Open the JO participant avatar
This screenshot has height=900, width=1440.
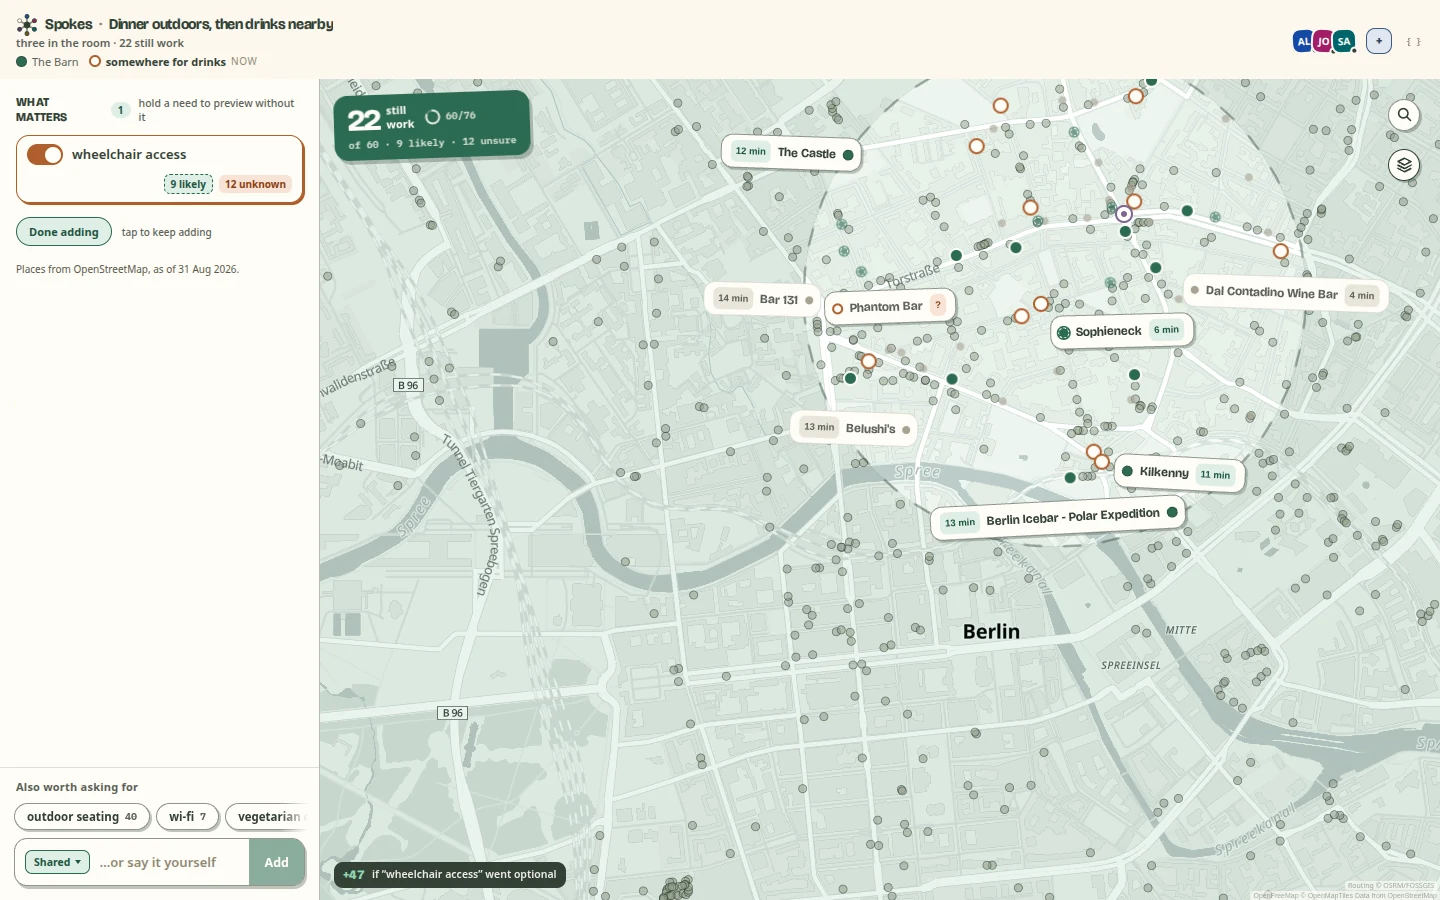tap(1323, 41)
